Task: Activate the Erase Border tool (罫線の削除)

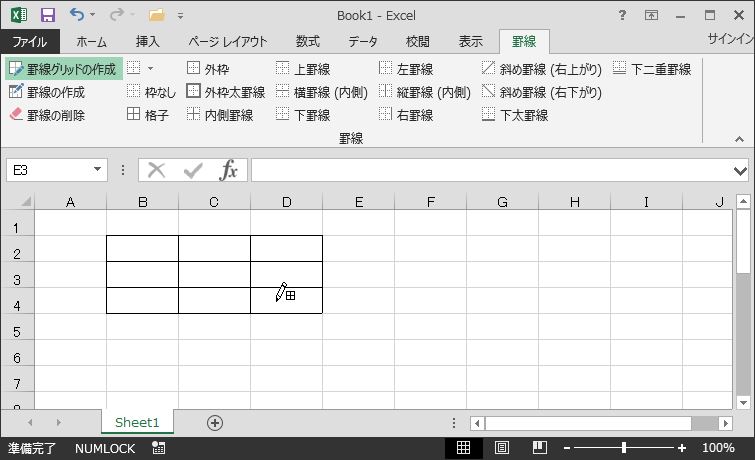Action: (47, 115)
